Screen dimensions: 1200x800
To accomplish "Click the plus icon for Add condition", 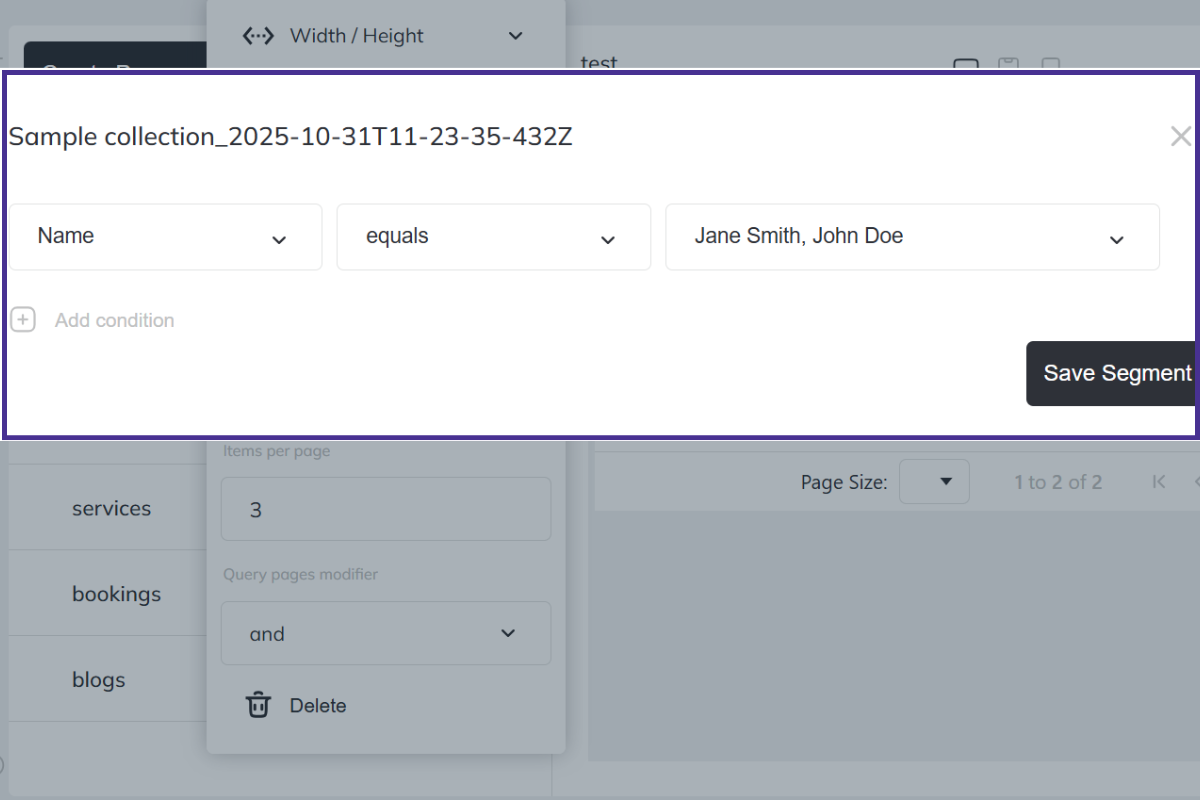I will [23, 320].
